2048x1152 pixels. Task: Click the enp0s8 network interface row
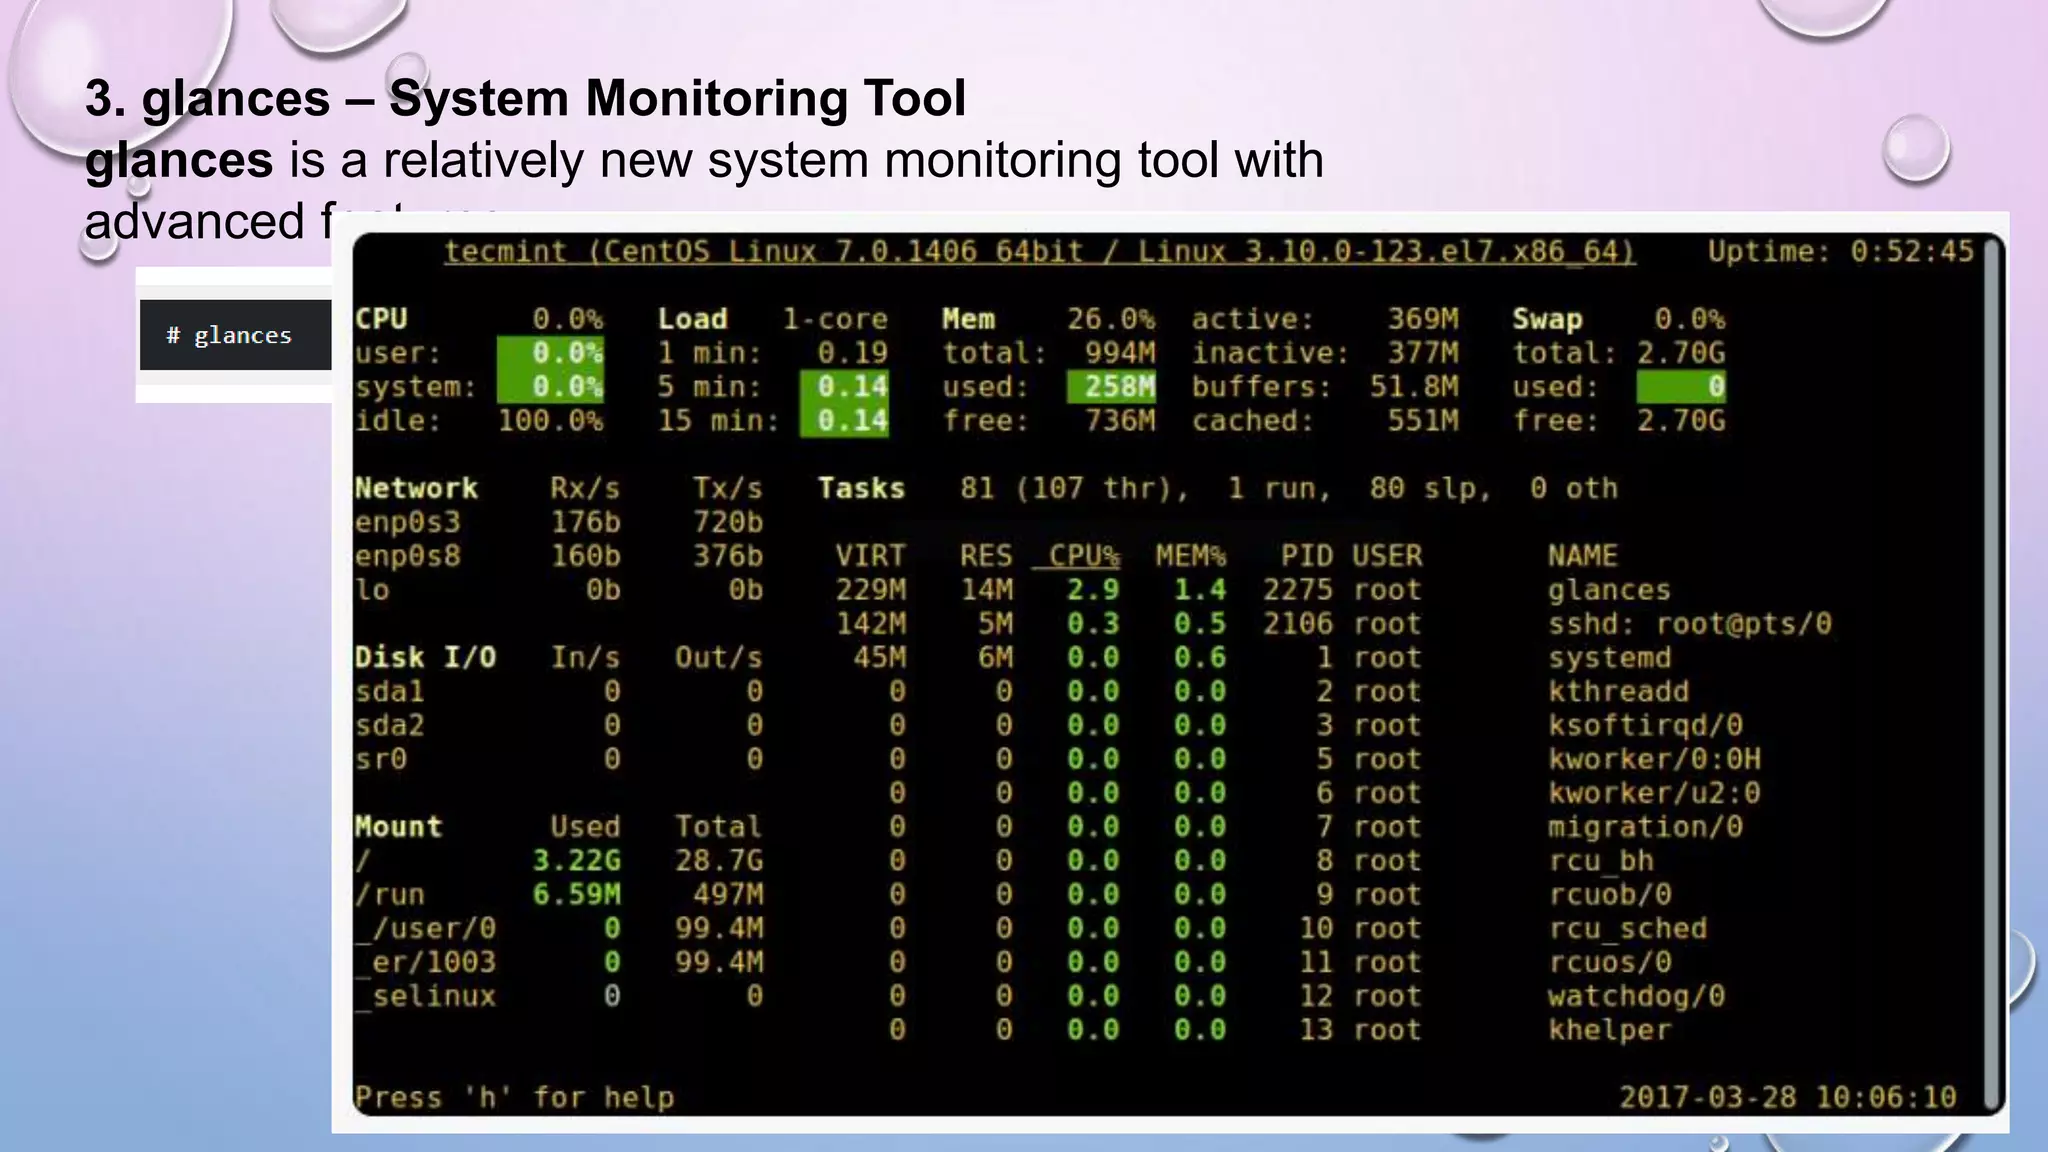[x=559, y=556]
